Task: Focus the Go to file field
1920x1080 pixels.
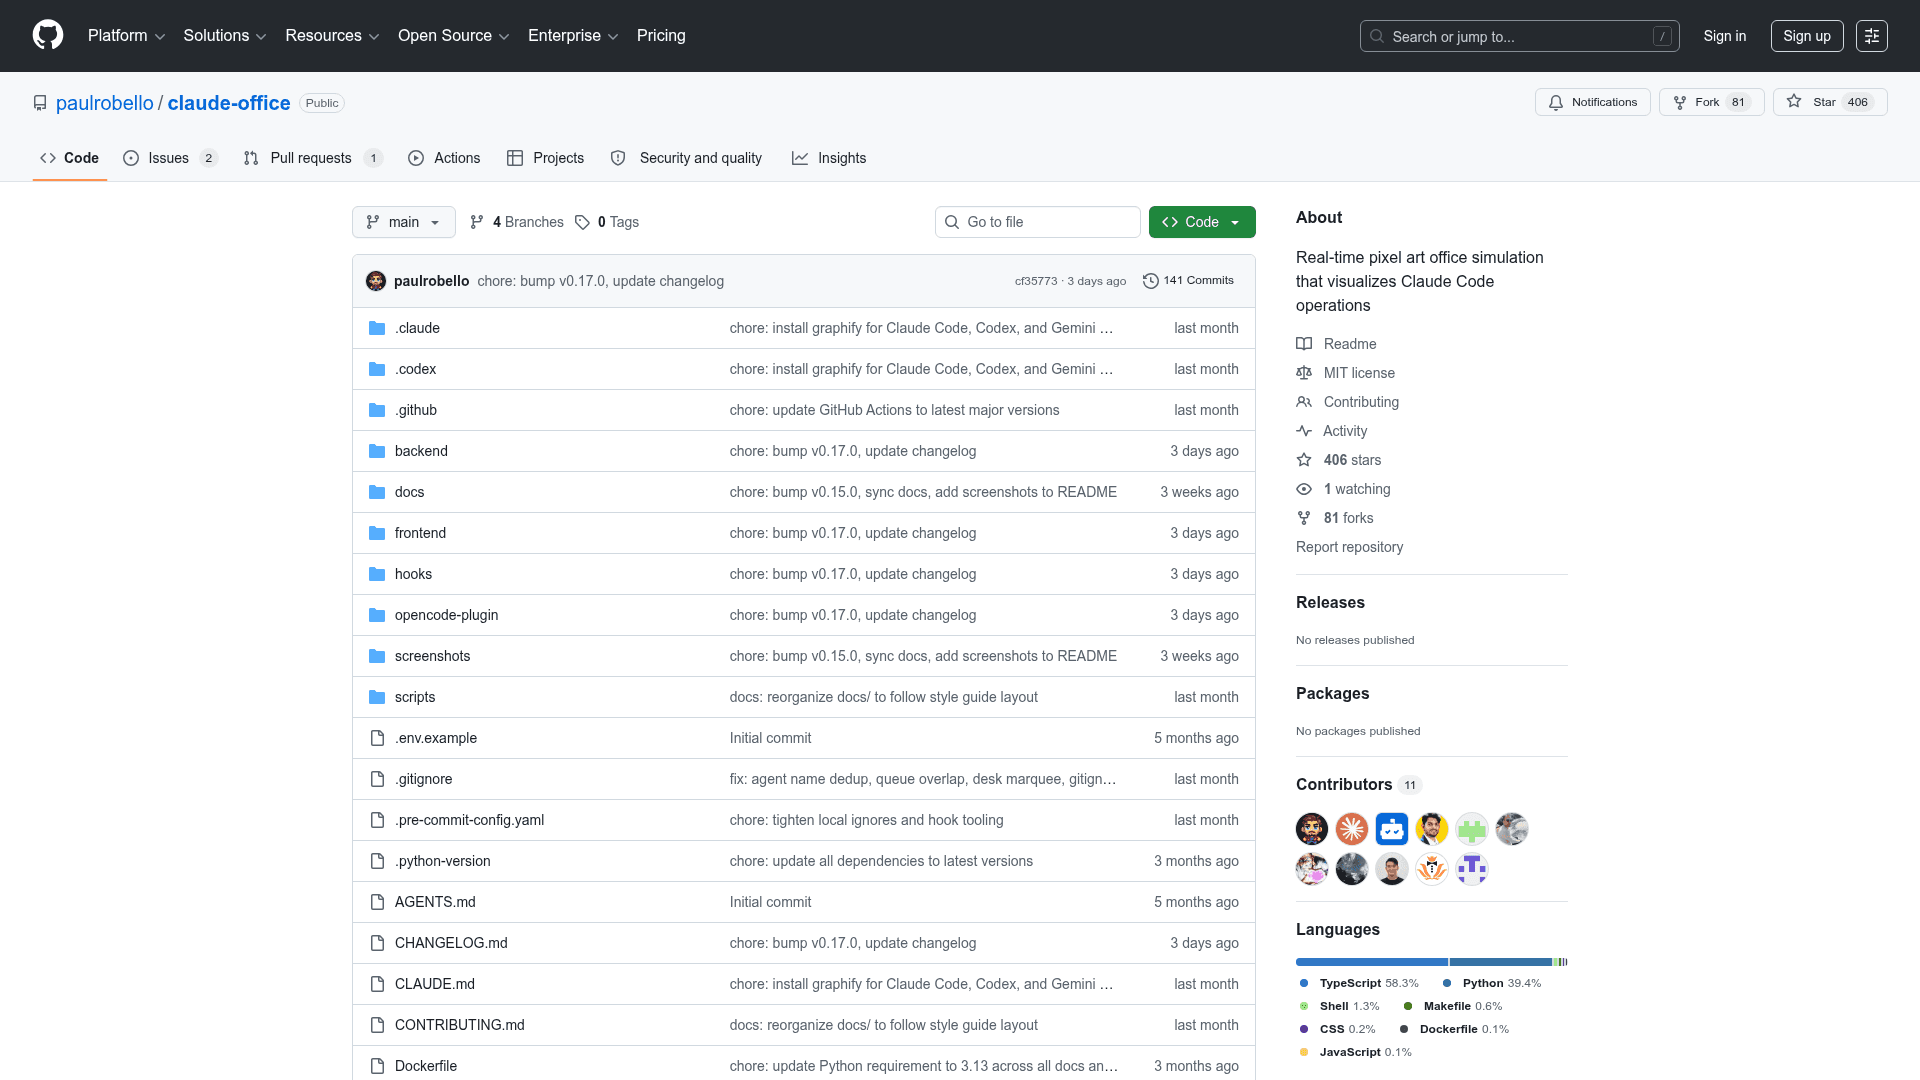Action: pos(1038,222)
